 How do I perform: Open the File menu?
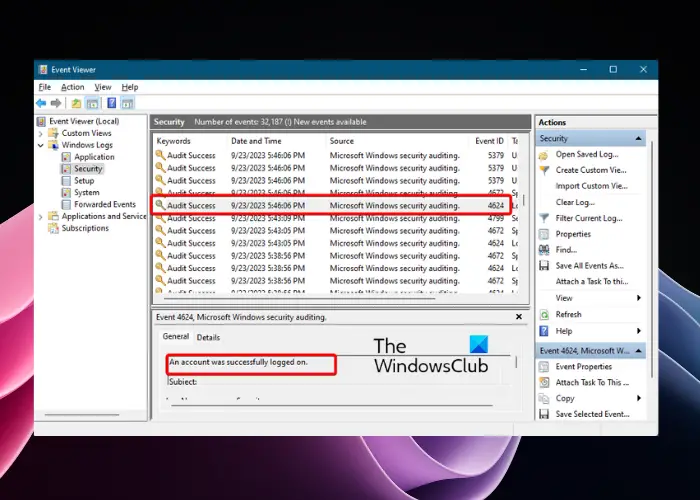point(45,87)
